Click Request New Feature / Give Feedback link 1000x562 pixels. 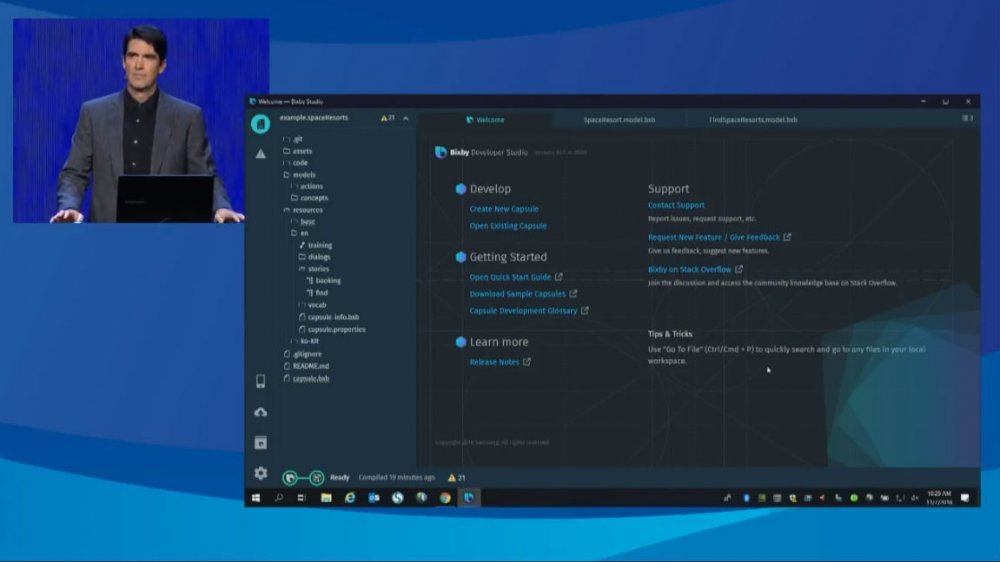tap(714, 237)
